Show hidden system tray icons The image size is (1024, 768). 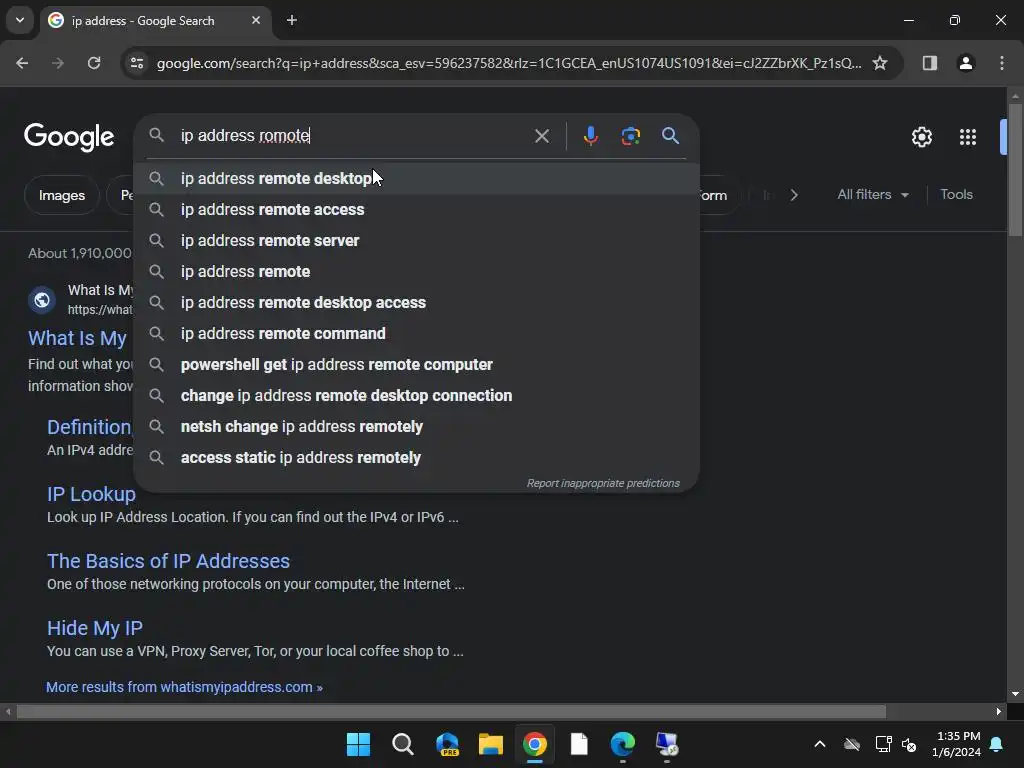[x=820, y=744]
